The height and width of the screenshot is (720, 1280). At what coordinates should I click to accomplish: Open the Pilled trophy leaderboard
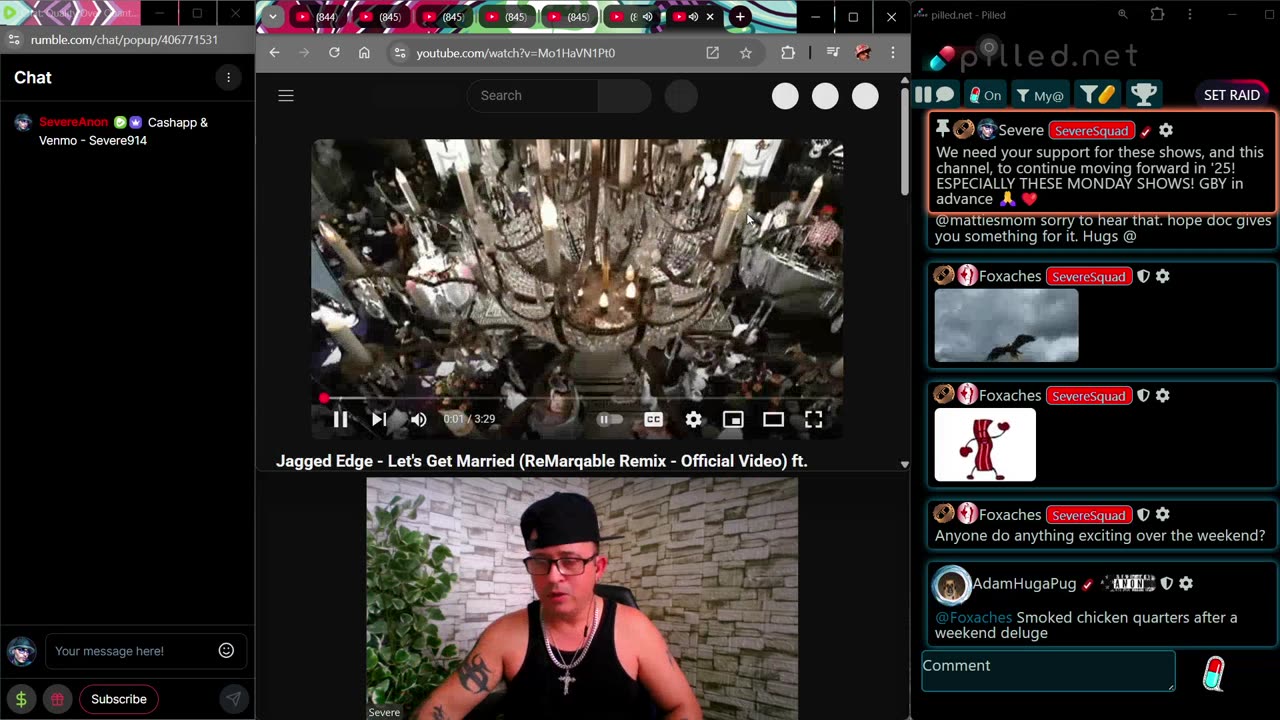pos(1144,95)
